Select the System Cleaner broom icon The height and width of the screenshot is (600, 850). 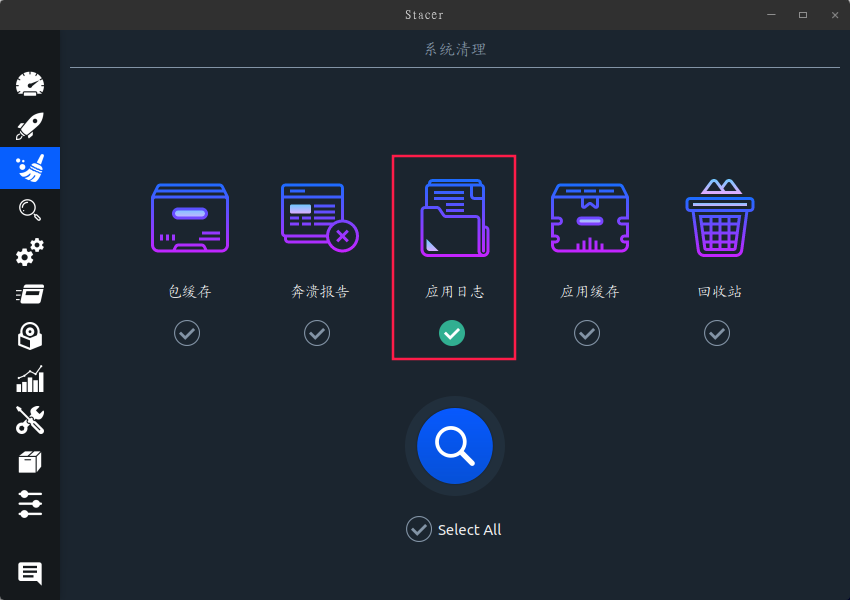(30, 168)
